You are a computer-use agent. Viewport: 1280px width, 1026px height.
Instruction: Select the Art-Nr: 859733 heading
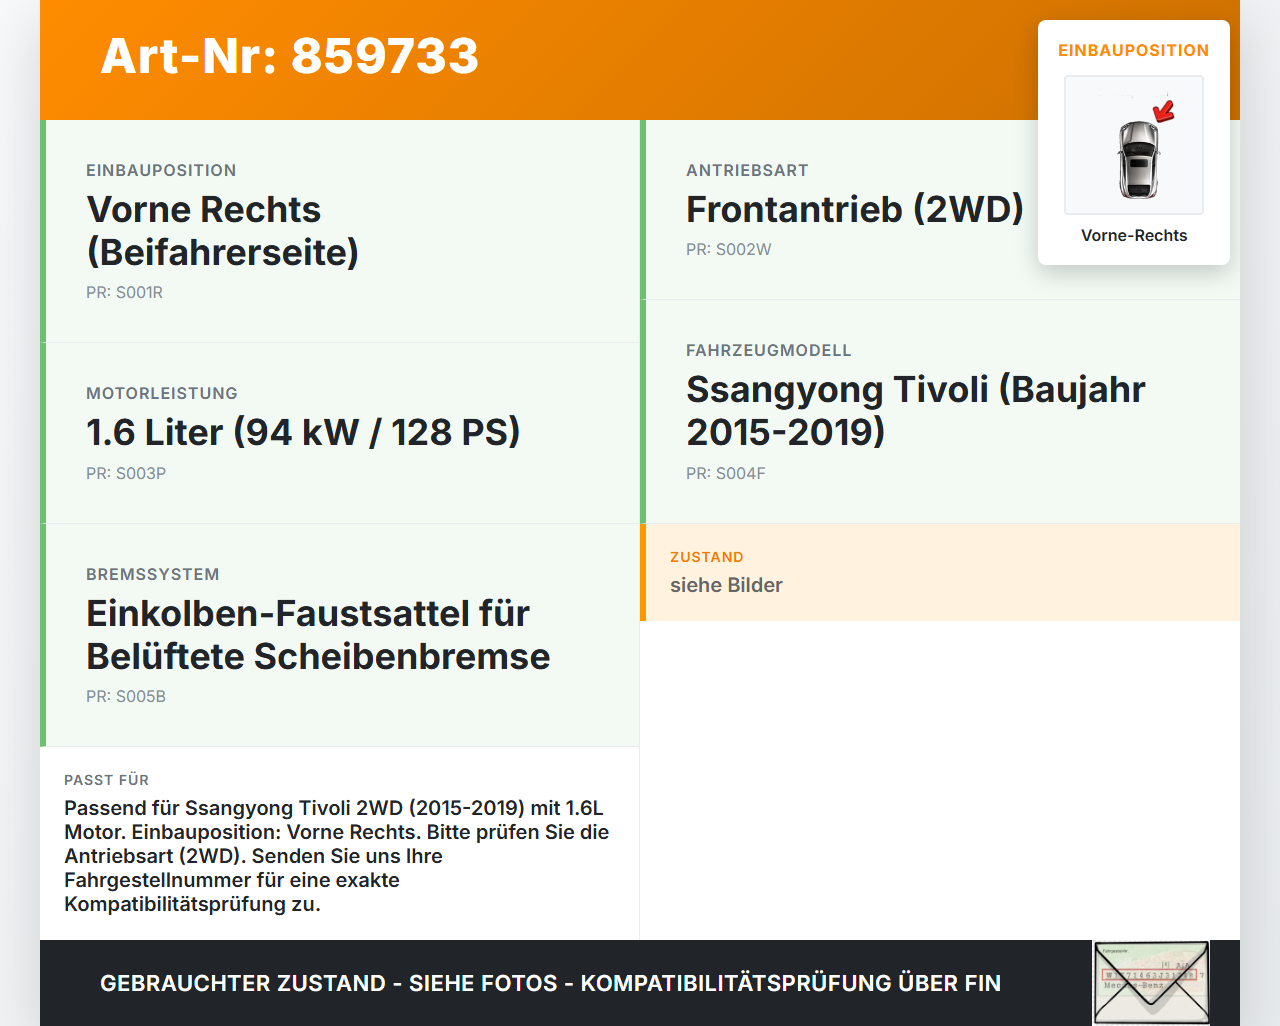coord(290,56)
